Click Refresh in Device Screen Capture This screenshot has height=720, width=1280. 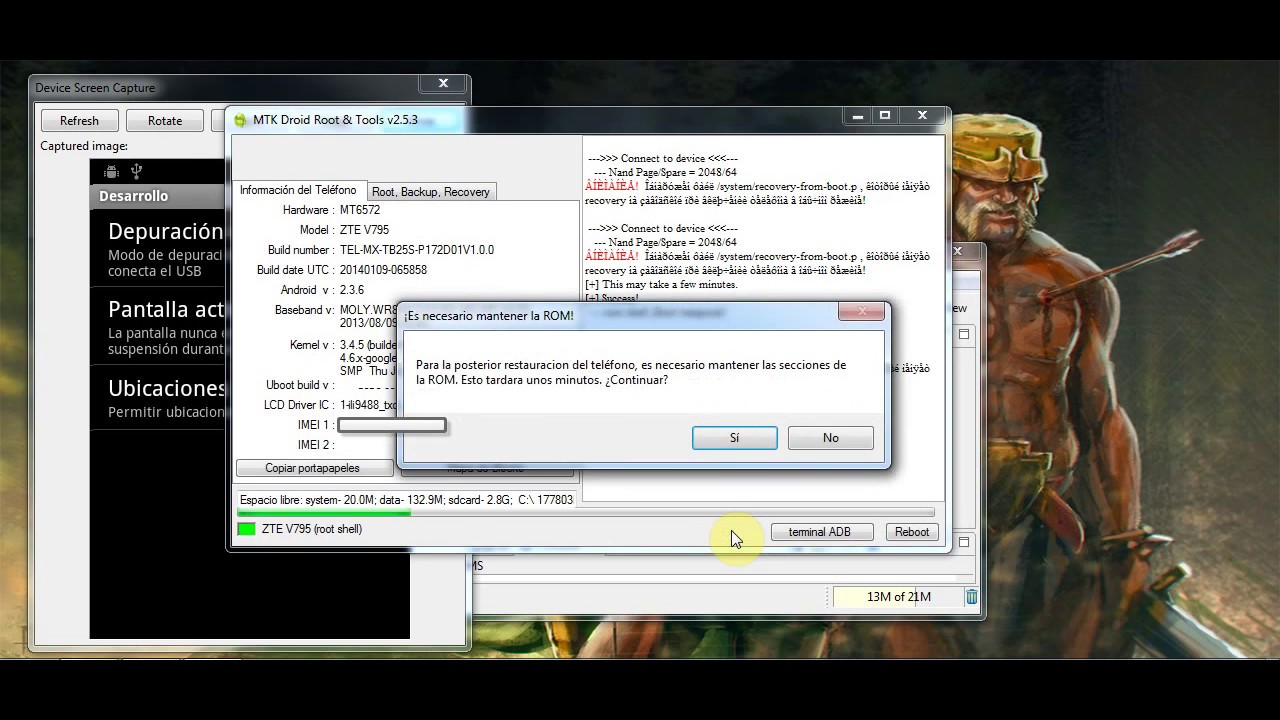[79, 120]
